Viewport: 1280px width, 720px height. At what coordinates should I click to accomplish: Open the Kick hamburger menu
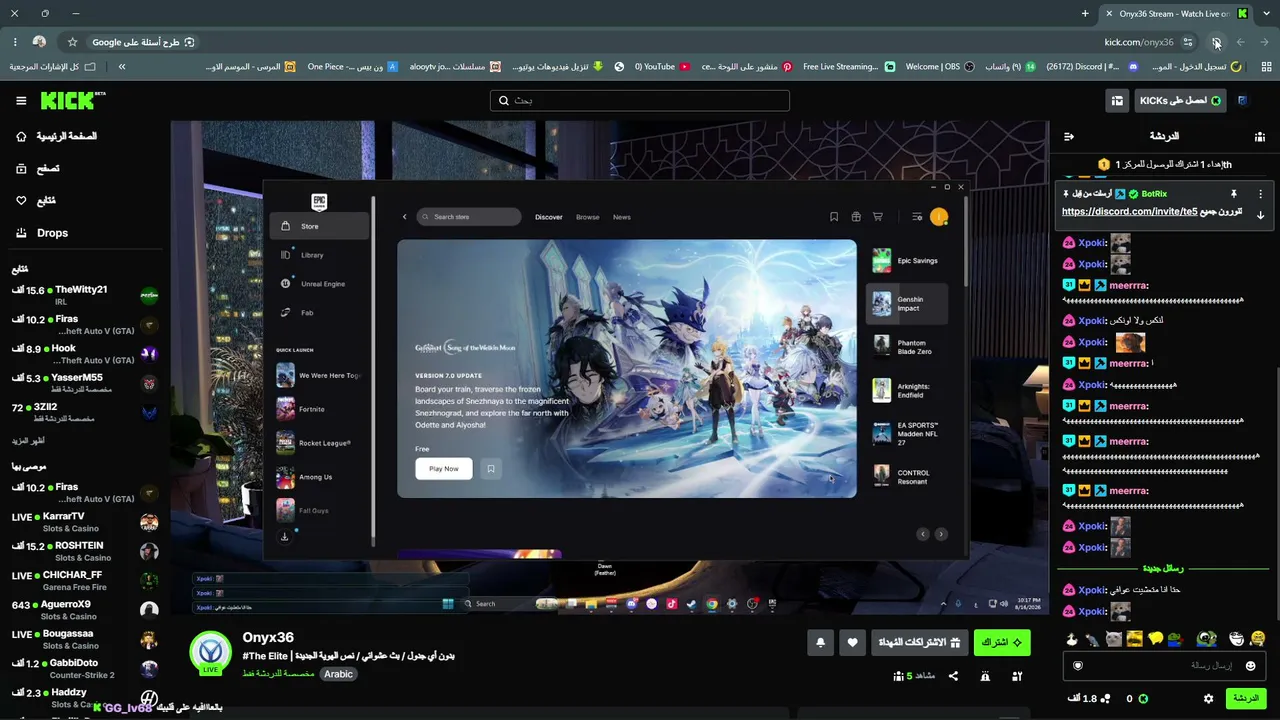click(x=21, y=101)
